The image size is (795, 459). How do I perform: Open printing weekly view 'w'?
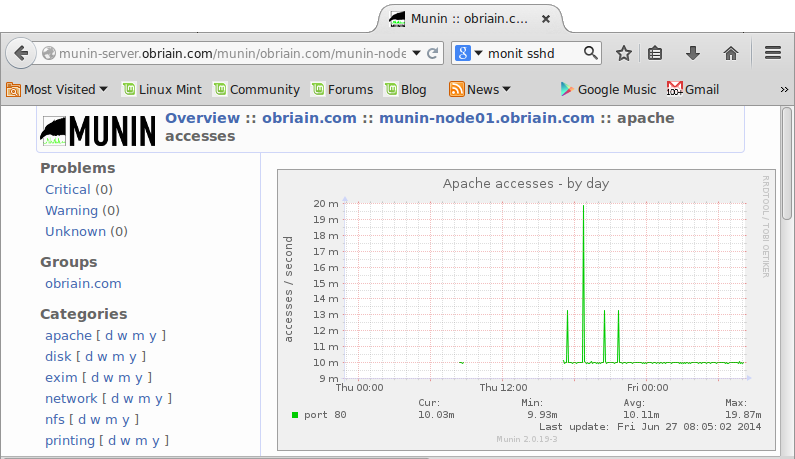pyautogui.click(x=125, y=441)
